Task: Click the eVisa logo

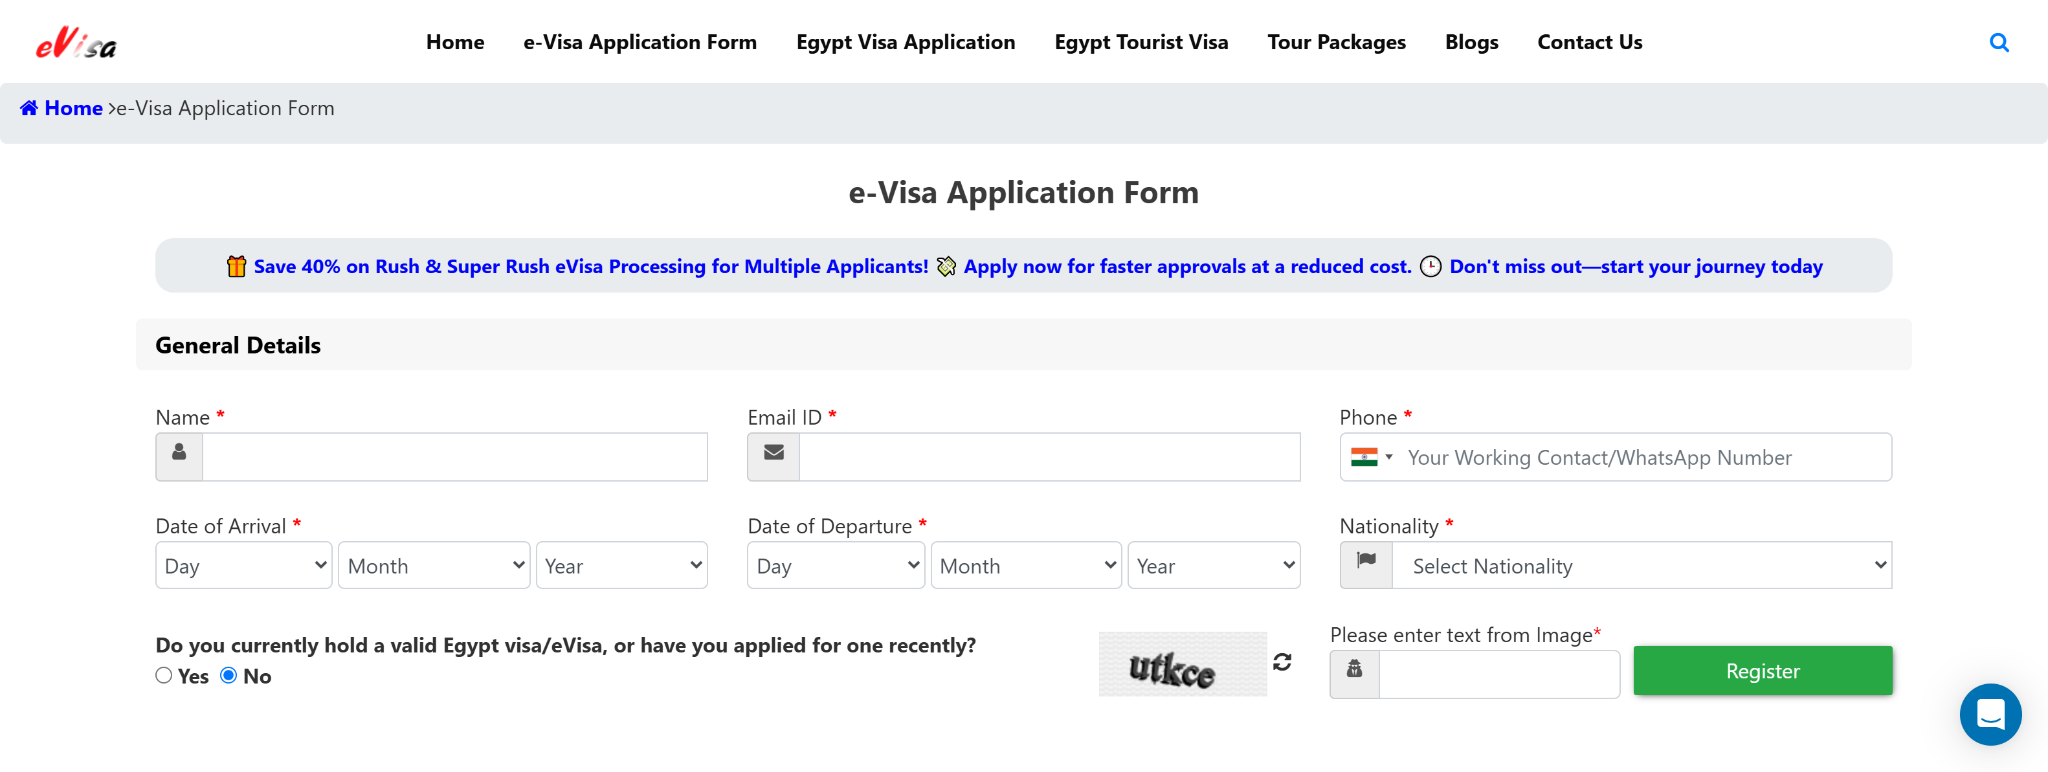Action: [x=76, y=43]
